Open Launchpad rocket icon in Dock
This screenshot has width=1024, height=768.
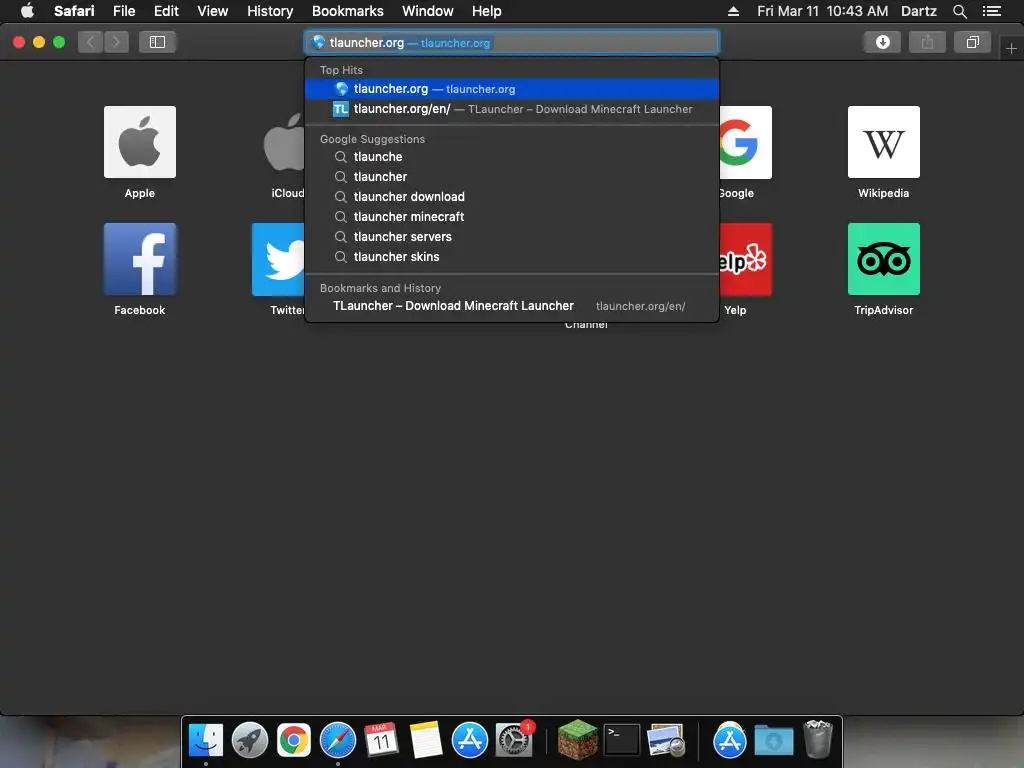click(249, 740)
